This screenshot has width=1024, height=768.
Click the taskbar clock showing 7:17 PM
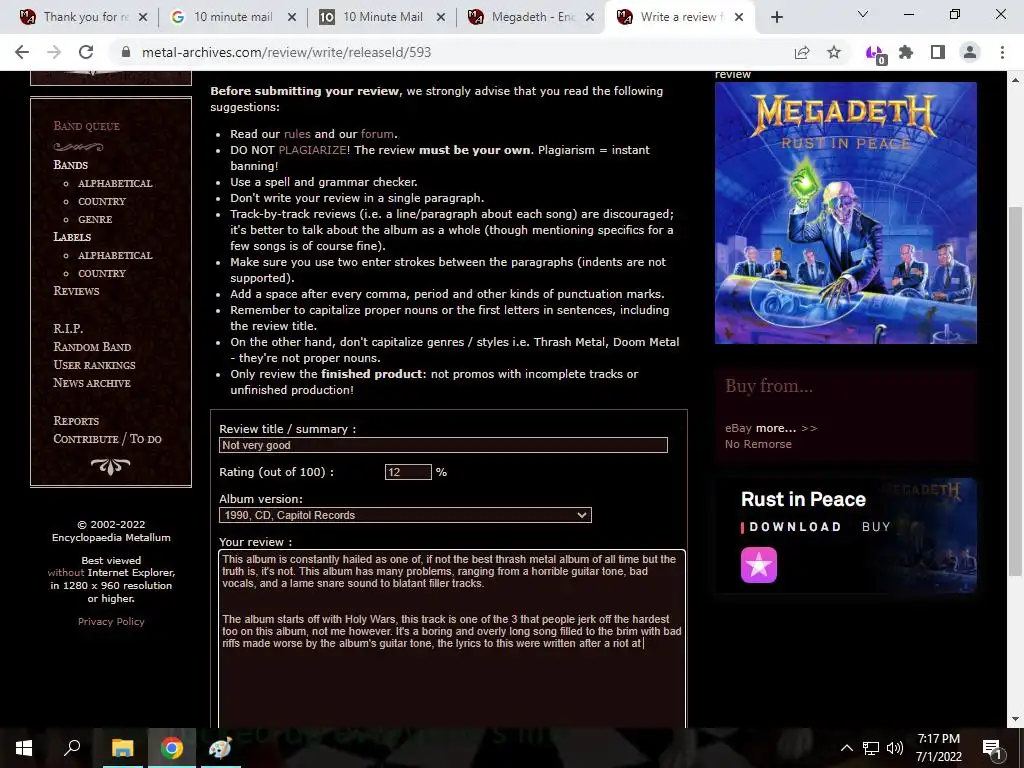[x=938, y=748]
